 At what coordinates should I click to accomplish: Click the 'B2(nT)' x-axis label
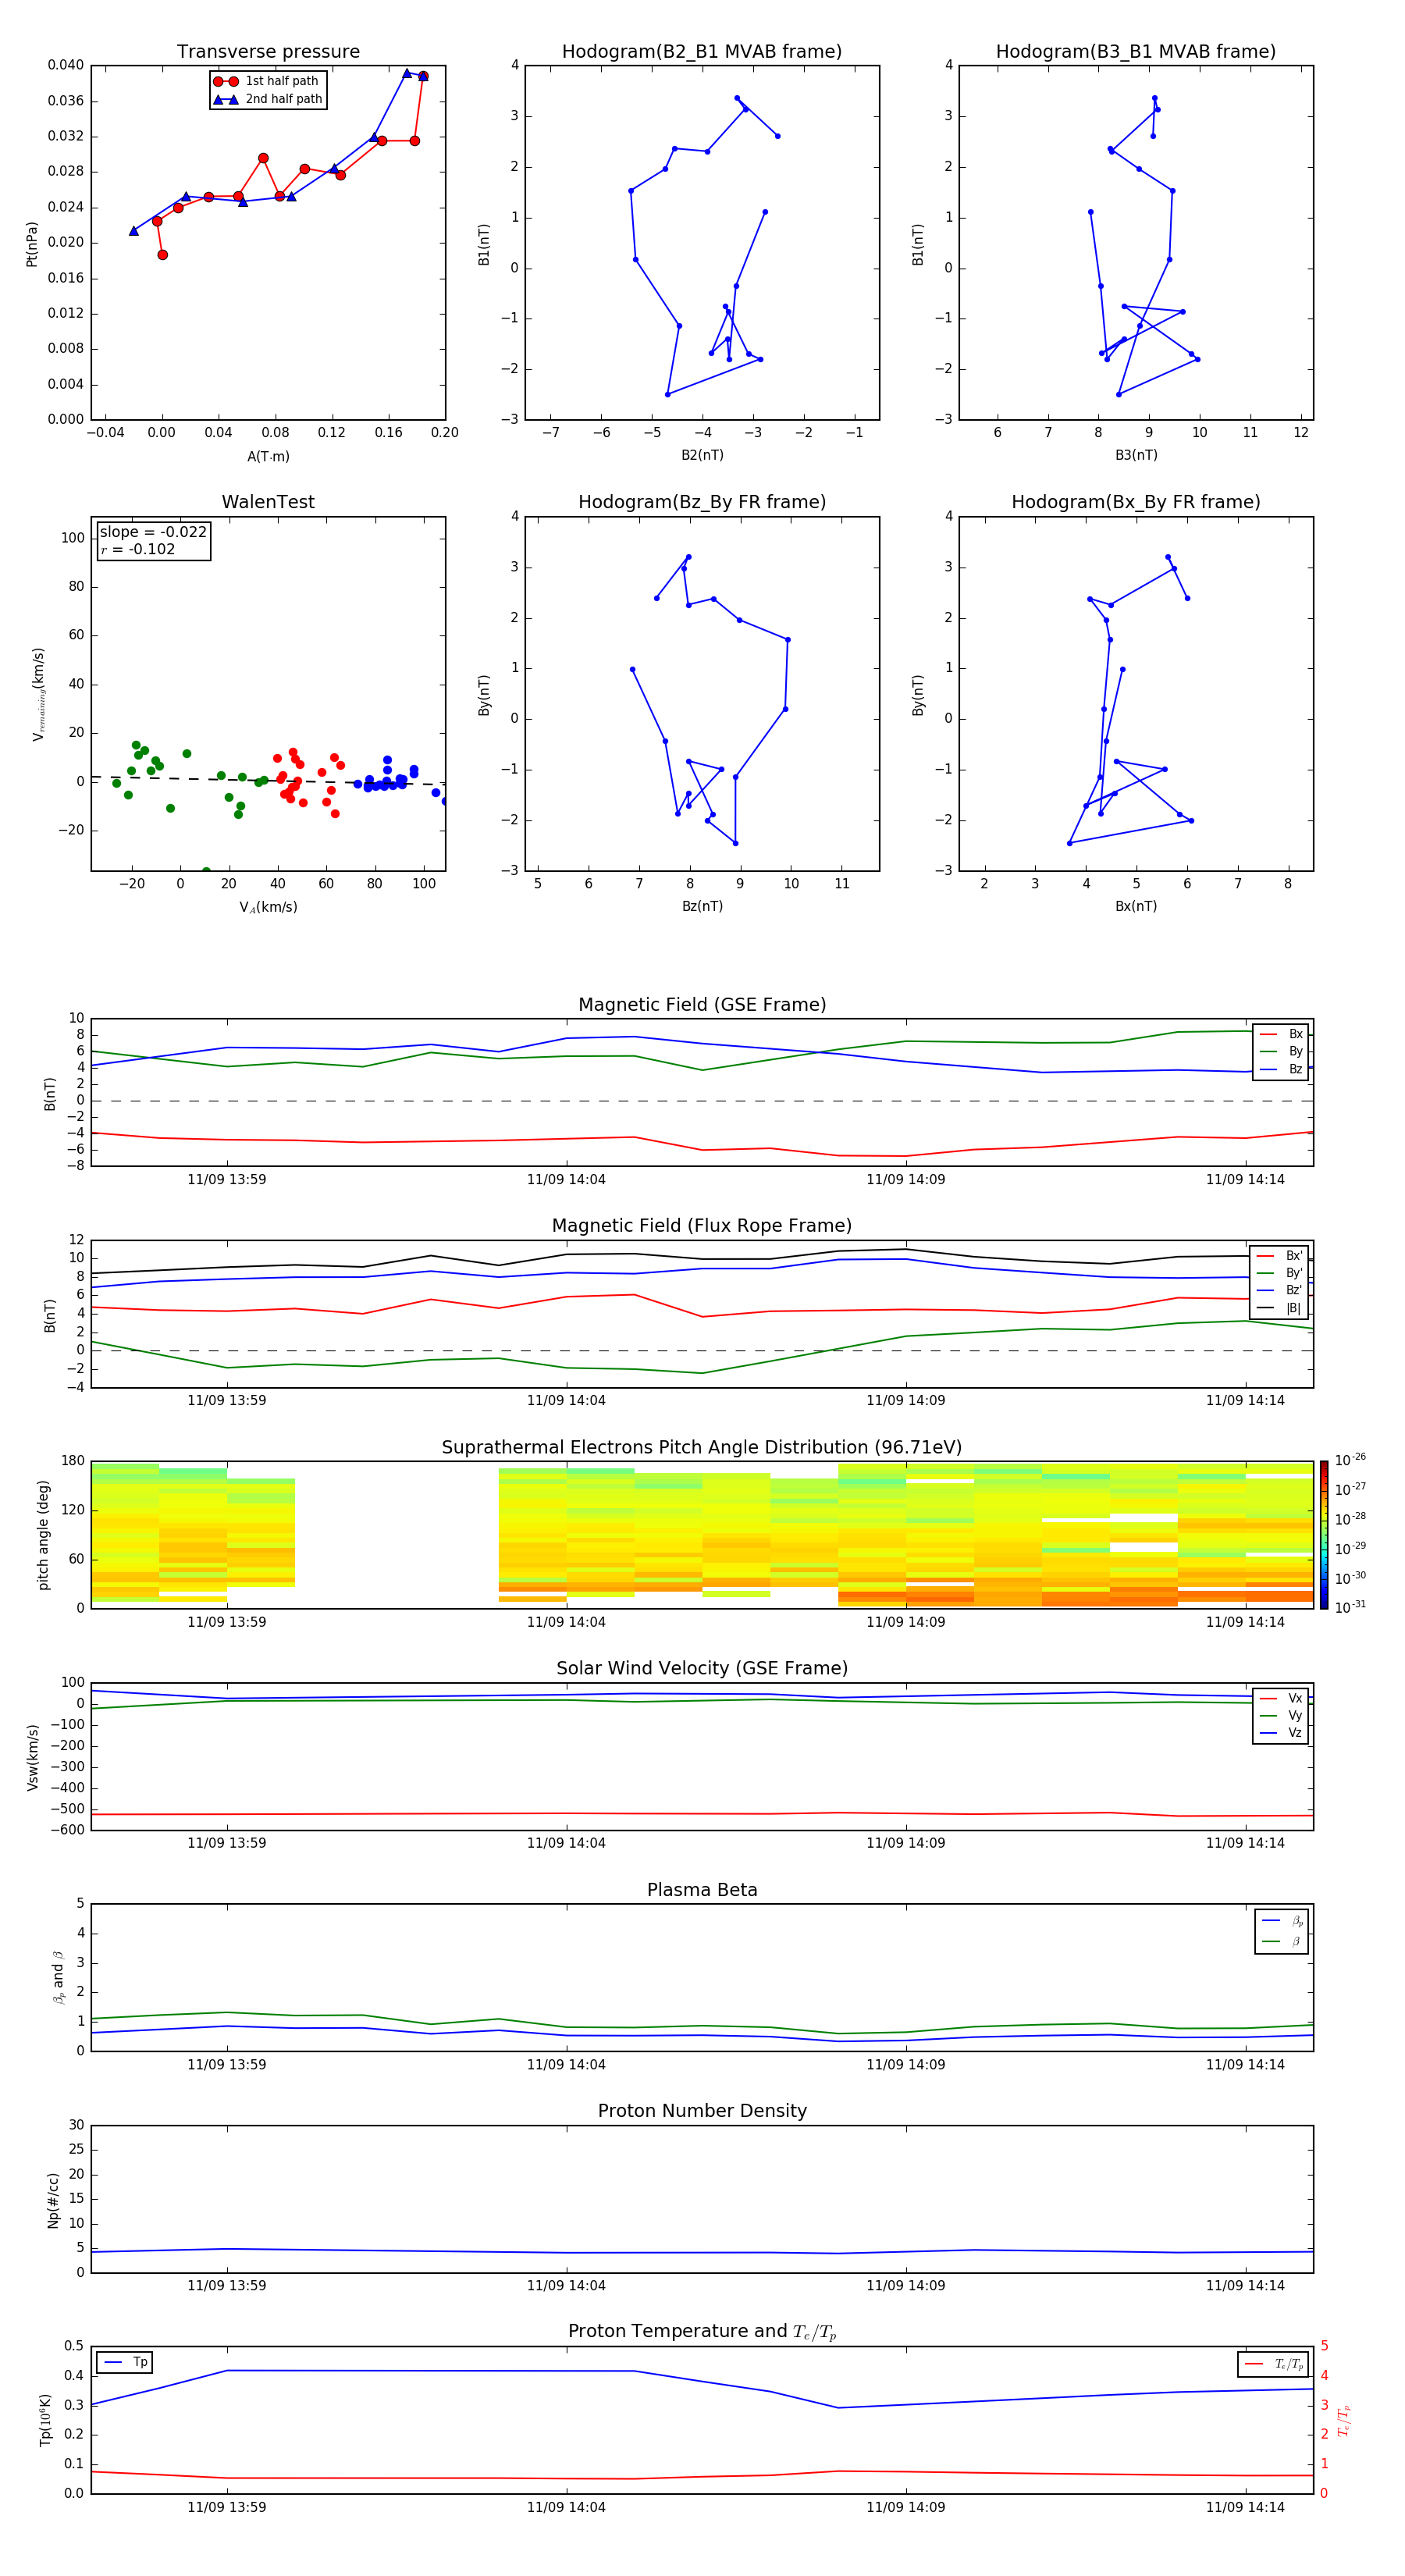tap(702, 455)
